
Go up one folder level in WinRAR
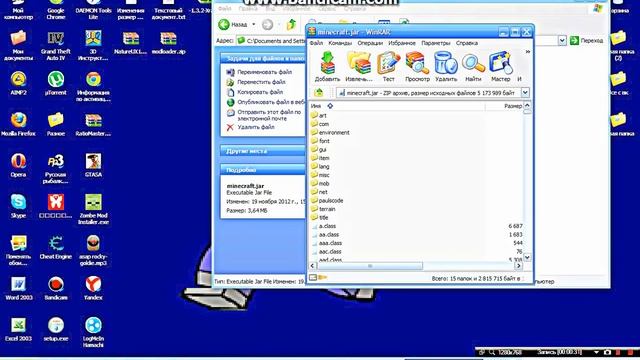pos(319,93)
